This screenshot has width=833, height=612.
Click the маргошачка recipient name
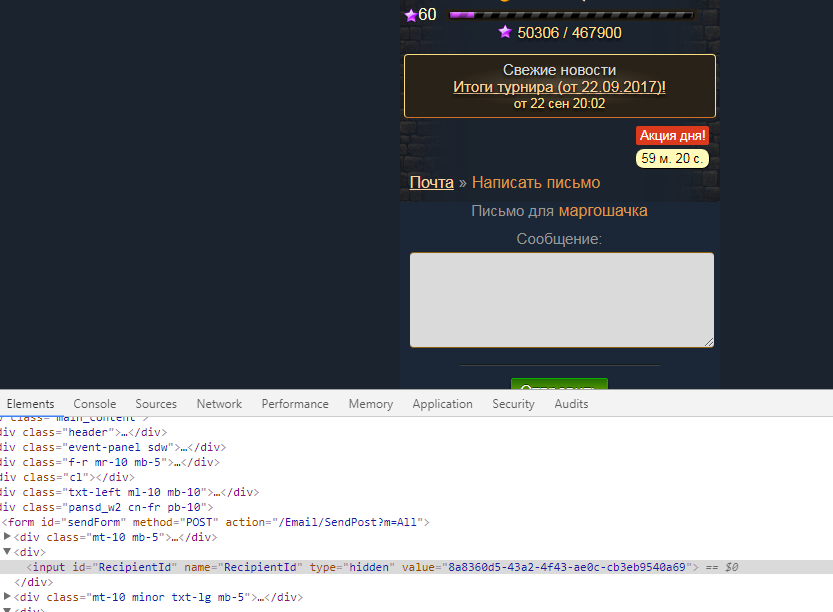click(x=602, y=210)
